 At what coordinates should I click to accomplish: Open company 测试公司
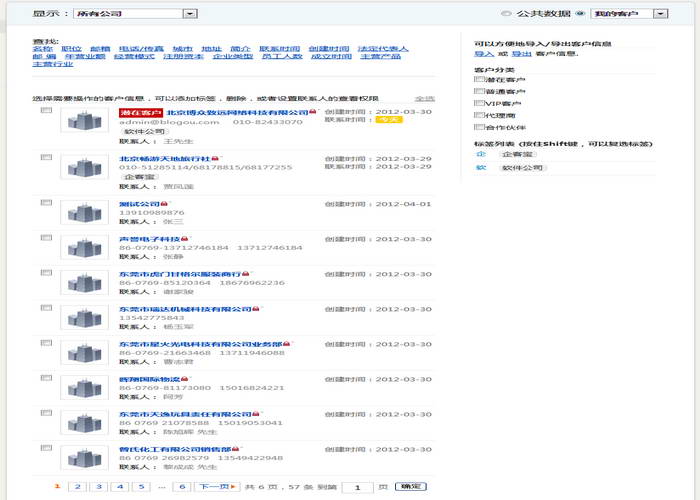click(x=139, y=204)
